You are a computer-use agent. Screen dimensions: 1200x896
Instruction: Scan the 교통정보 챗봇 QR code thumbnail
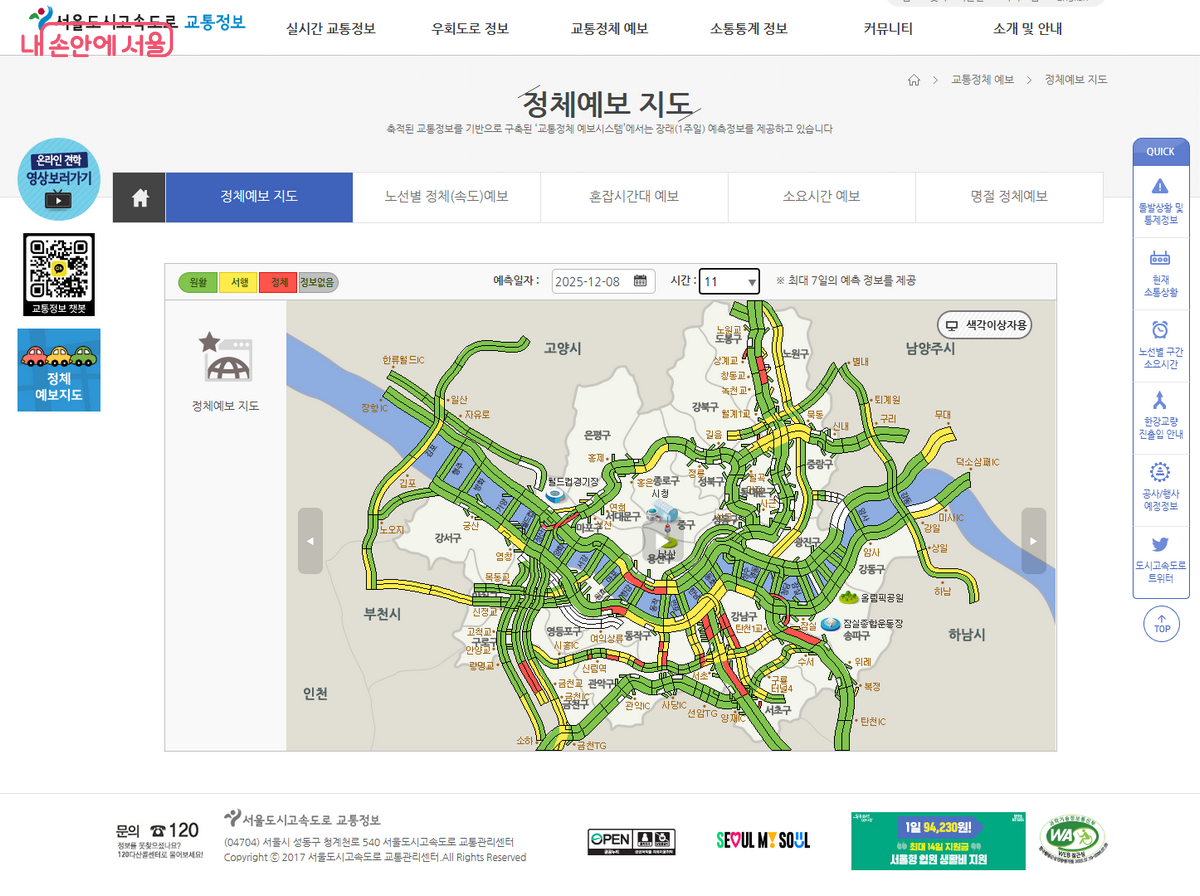pyautogui.click(x=58, y=272)
